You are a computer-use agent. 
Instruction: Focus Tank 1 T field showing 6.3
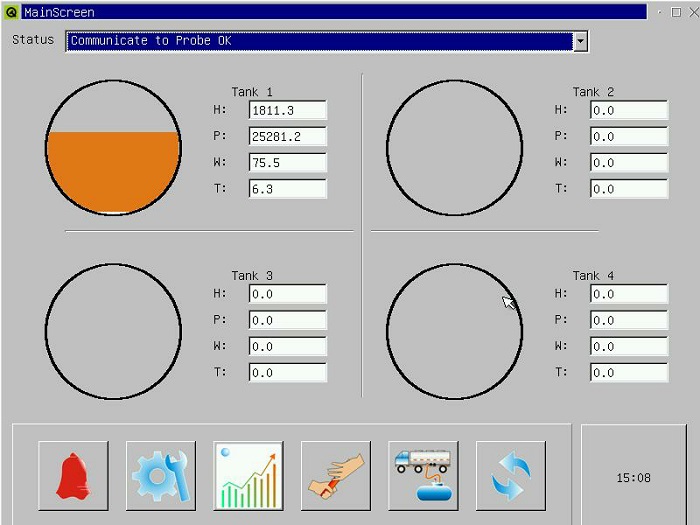(x=287, y=188)
